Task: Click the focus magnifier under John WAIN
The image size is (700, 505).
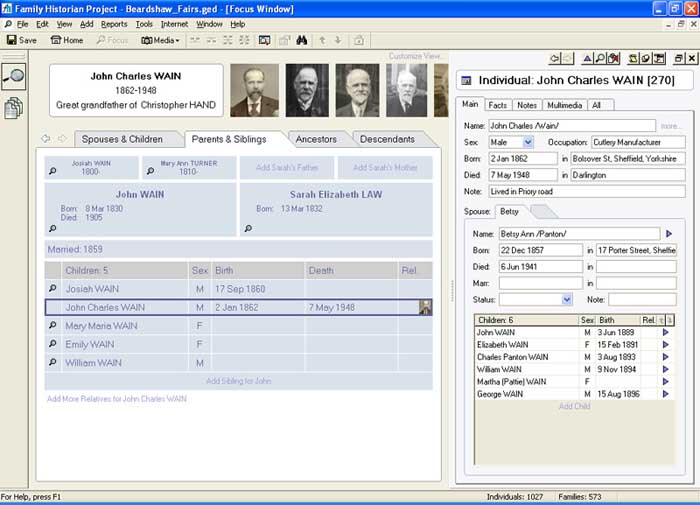Action: click(53, 228)
